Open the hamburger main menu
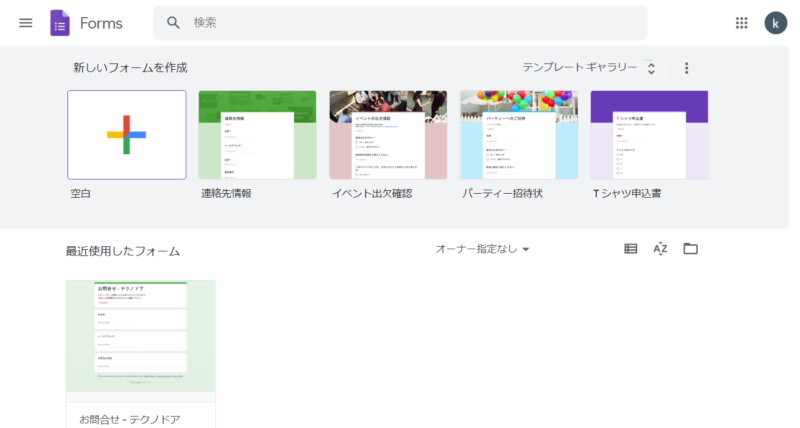Image resolution: width=800 pixels, height=428 pixels. [x=25, y=23]
